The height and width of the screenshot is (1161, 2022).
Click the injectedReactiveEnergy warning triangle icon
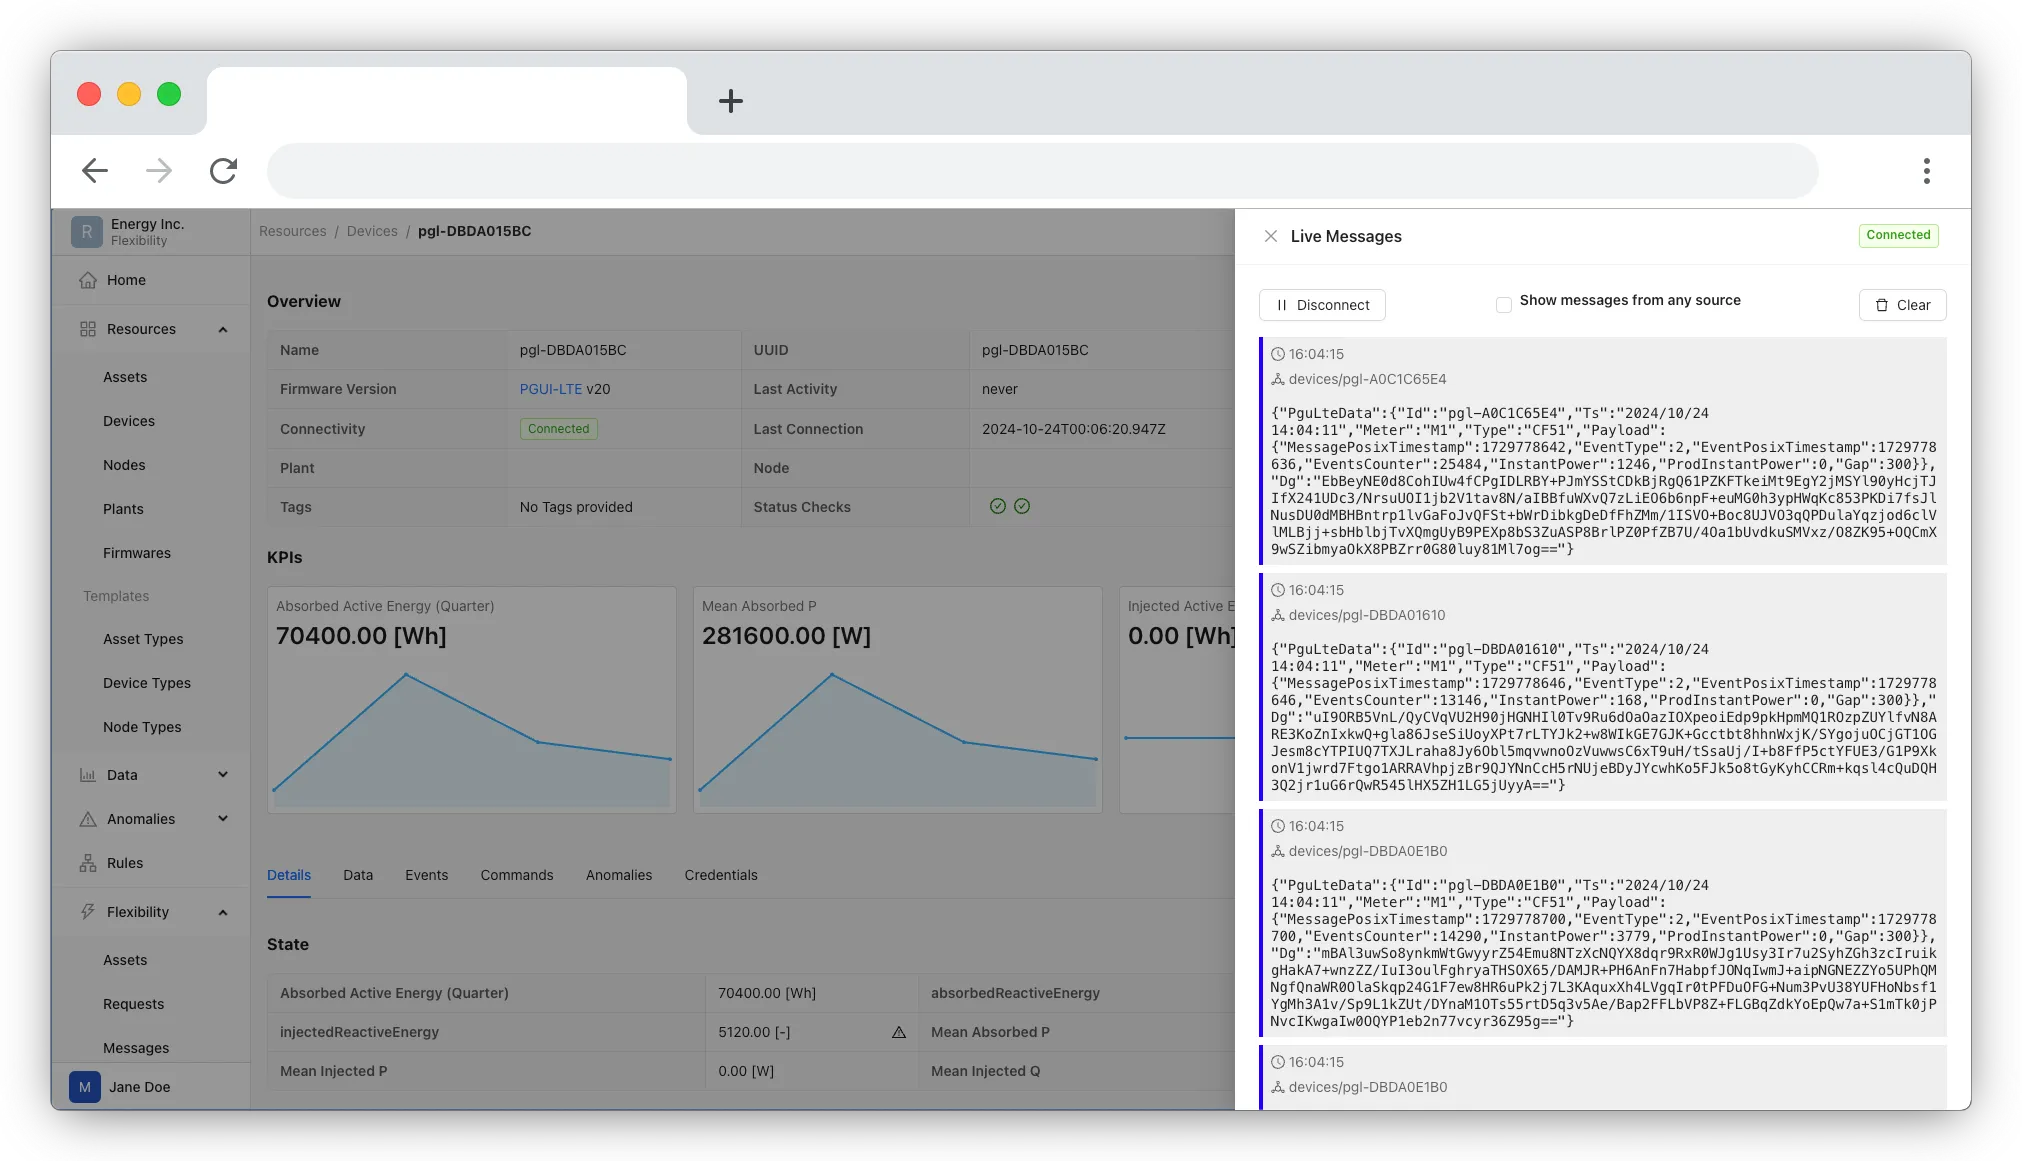899,1032
